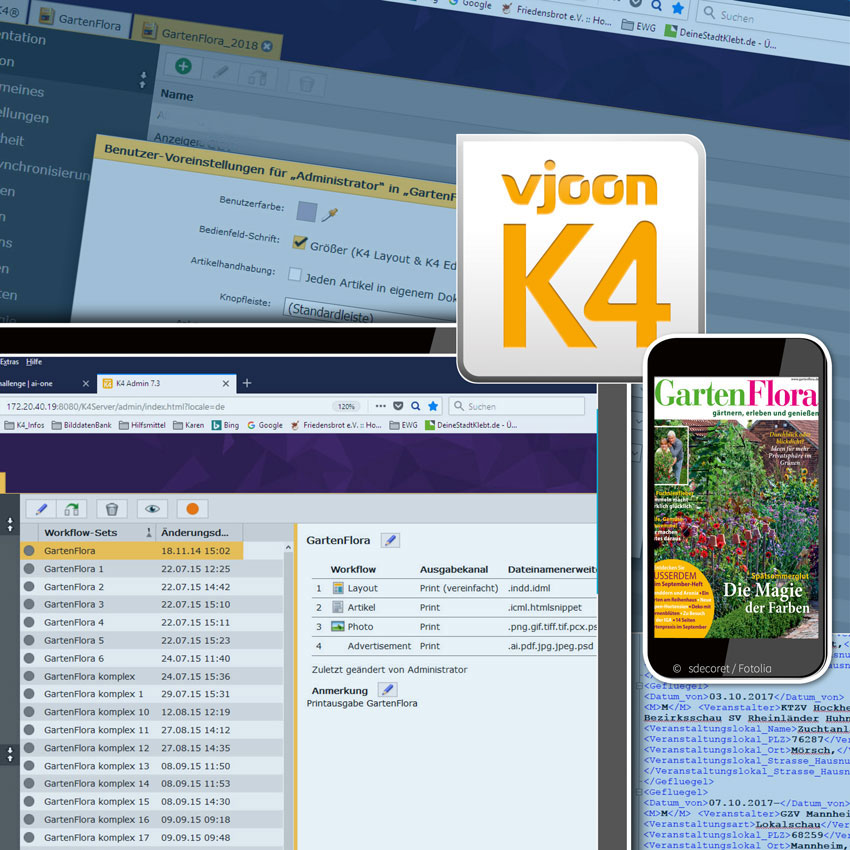The image size is (850, 850).
Task: Click the pencil icon beside Anmerkung
Action: click(x=386, y=690)
